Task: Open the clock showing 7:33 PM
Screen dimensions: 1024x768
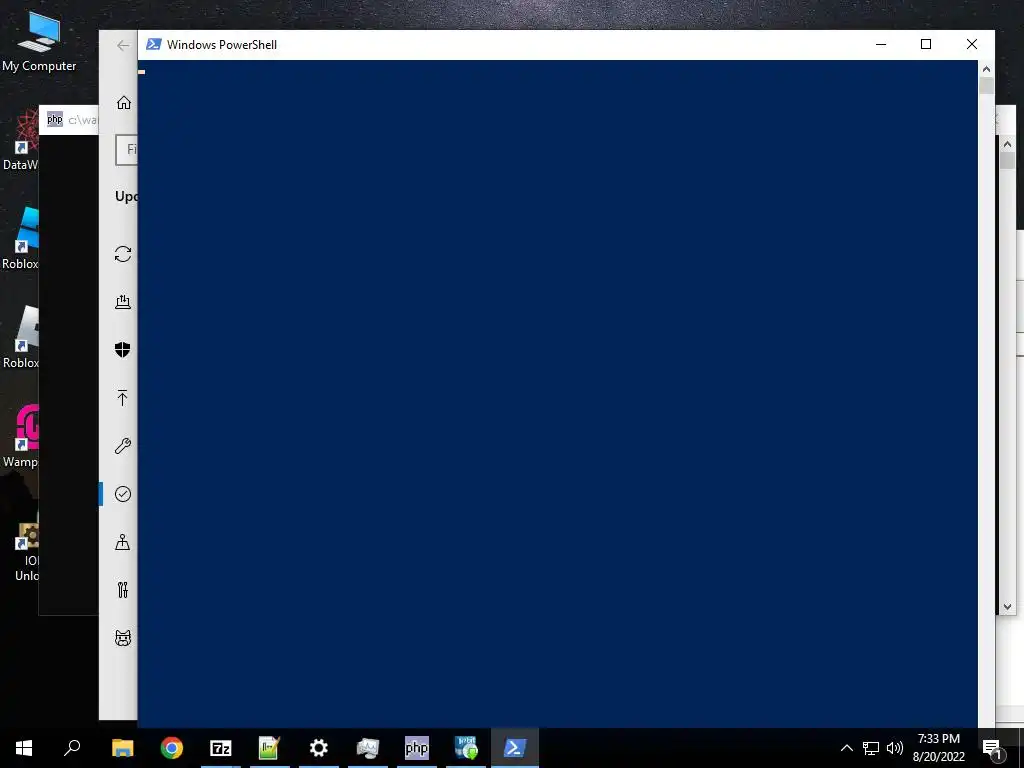Action: [x=938, y=748]
